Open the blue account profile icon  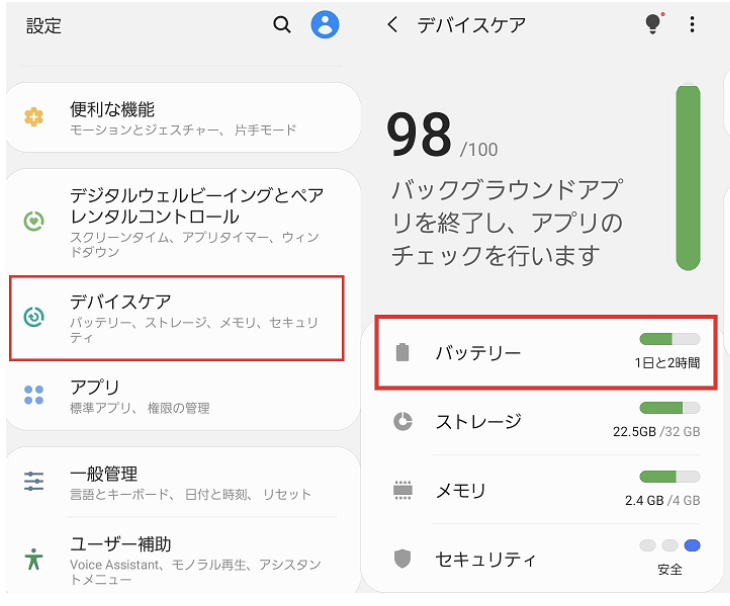(x=324, y=24)
